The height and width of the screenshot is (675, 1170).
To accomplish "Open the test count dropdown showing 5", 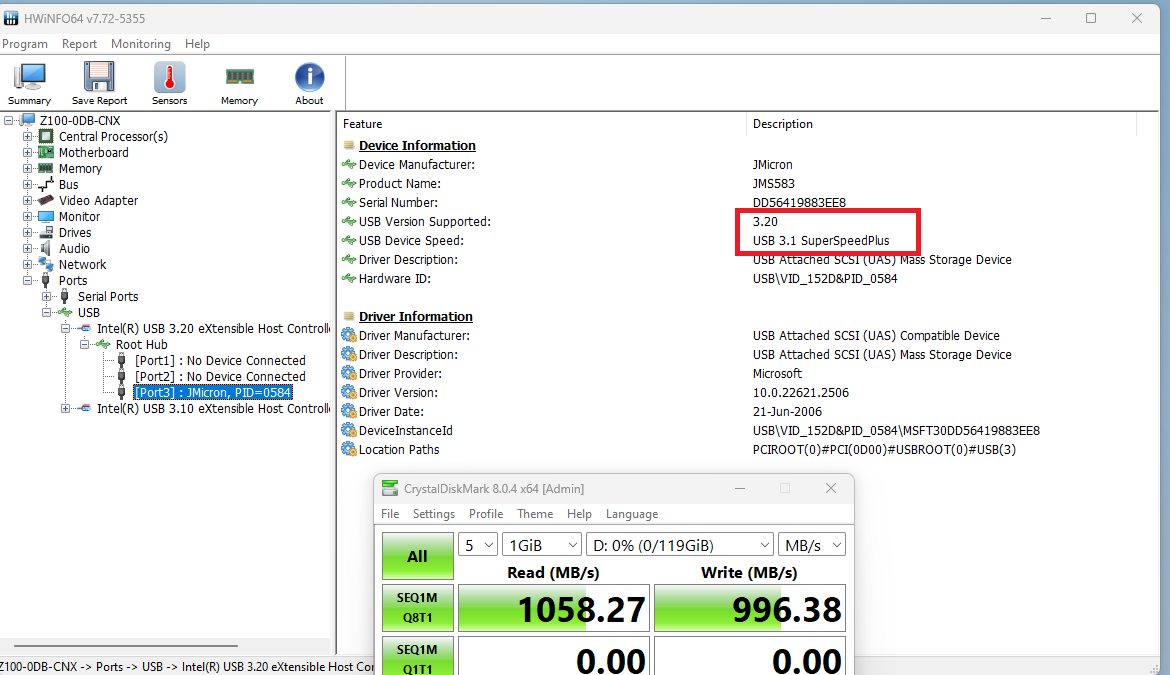I will point(478,545).
